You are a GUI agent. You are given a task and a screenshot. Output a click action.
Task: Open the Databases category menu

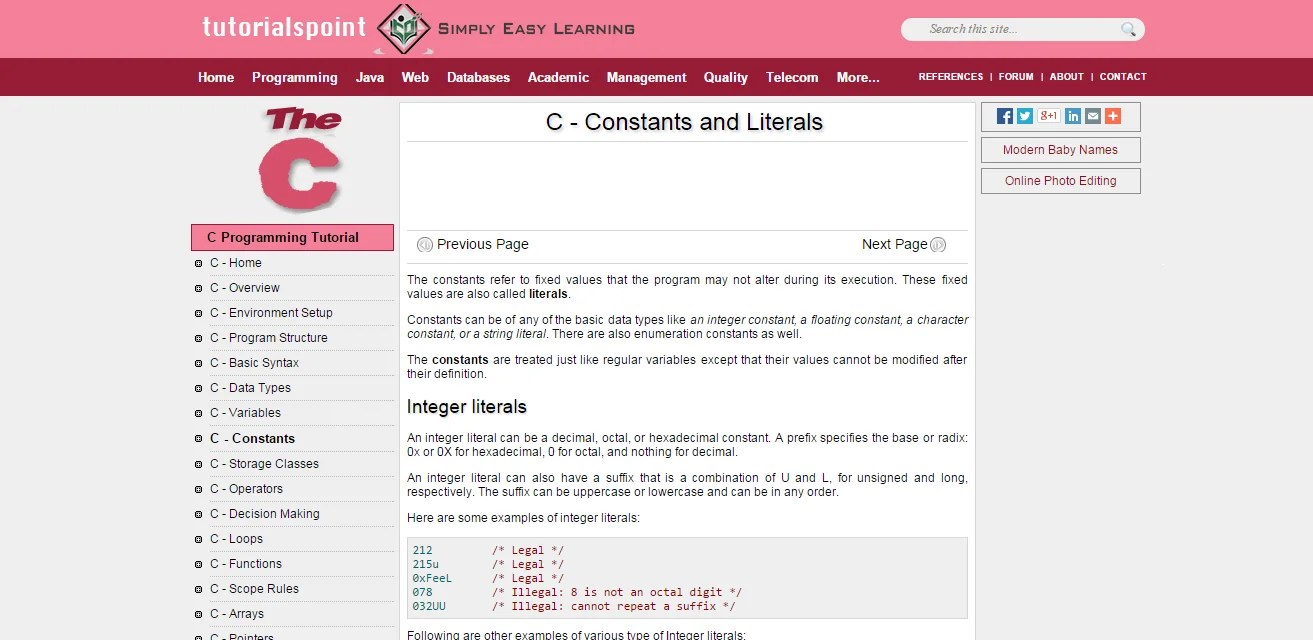tap(478, 77)
